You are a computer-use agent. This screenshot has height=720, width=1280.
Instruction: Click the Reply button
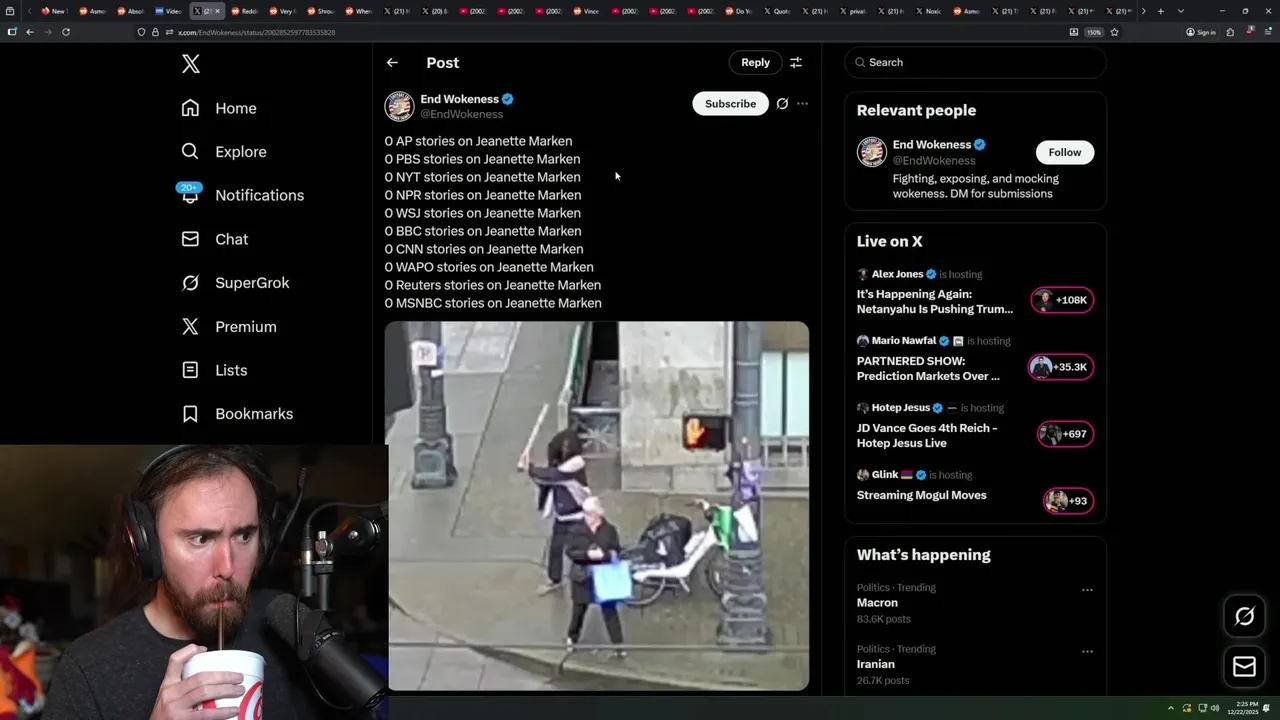pos(755,62)
